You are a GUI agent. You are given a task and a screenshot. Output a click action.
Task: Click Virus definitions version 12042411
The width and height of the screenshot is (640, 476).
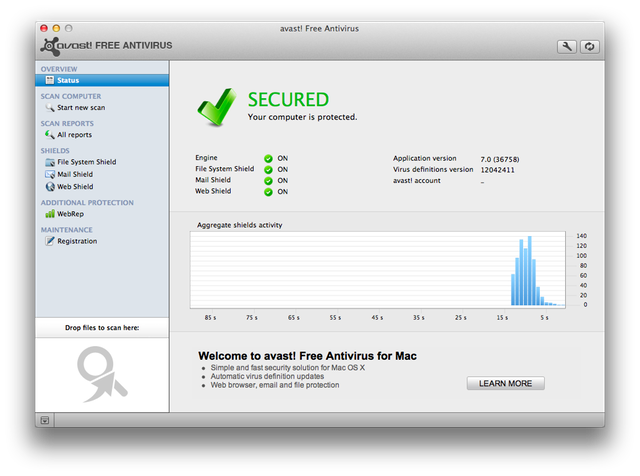[x=497, y=170]
